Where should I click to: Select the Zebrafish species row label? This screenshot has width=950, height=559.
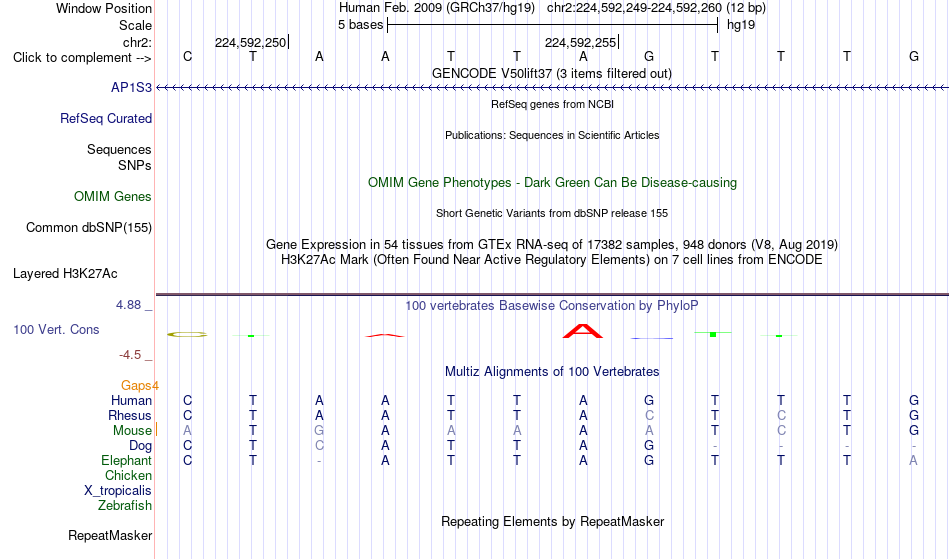(125, 506)
